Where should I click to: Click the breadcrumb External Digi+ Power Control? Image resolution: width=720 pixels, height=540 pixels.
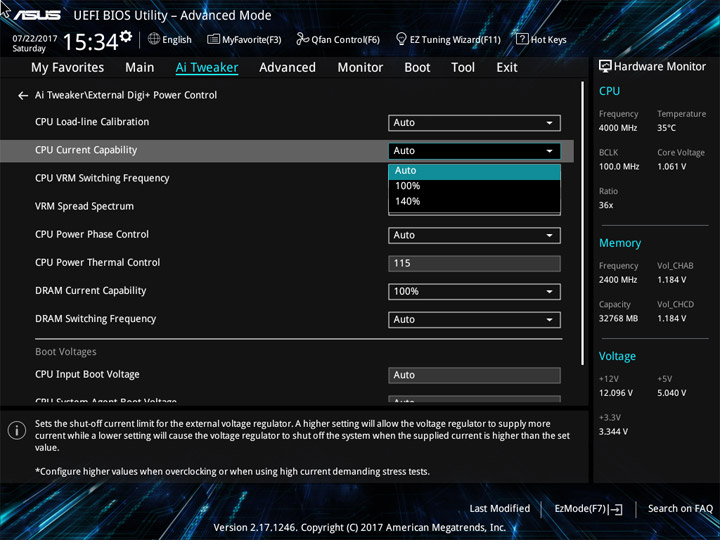152,95
